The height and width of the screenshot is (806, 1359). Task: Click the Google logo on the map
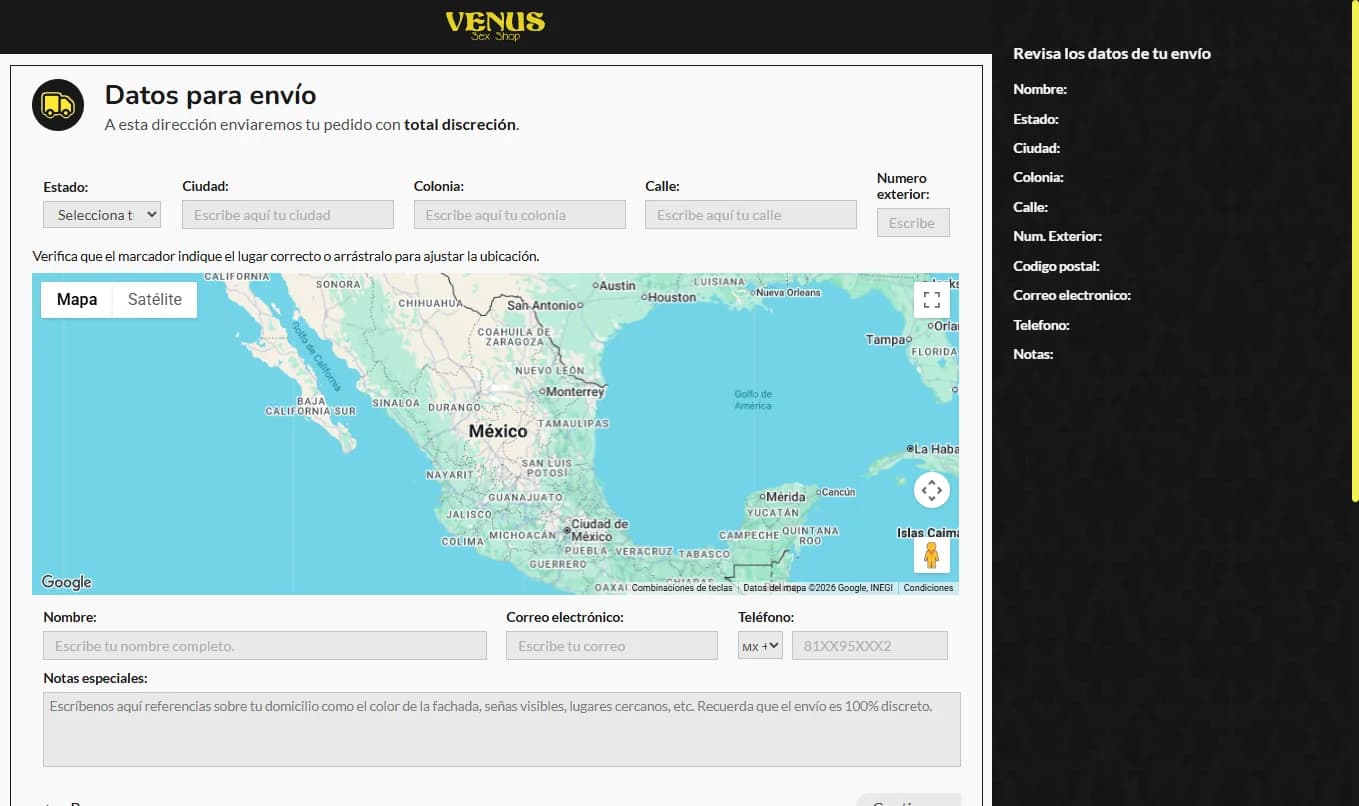[x=66, y=582]
